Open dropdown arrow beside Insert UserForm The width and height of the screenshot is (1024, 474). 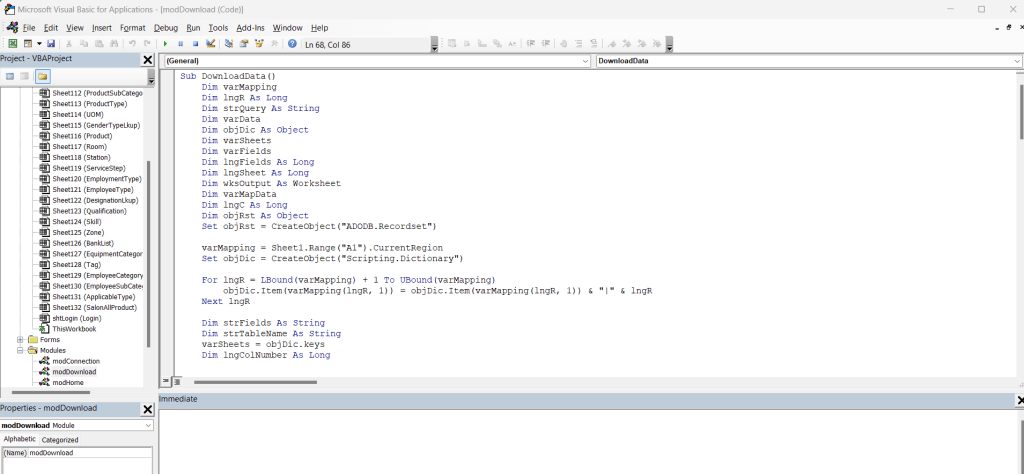tap(39, 44)
